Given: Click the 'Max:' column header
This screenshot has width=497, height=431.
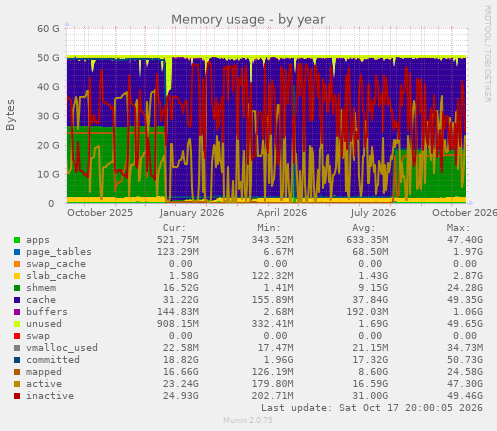Looking at the screenshot, I should point(458,228).
